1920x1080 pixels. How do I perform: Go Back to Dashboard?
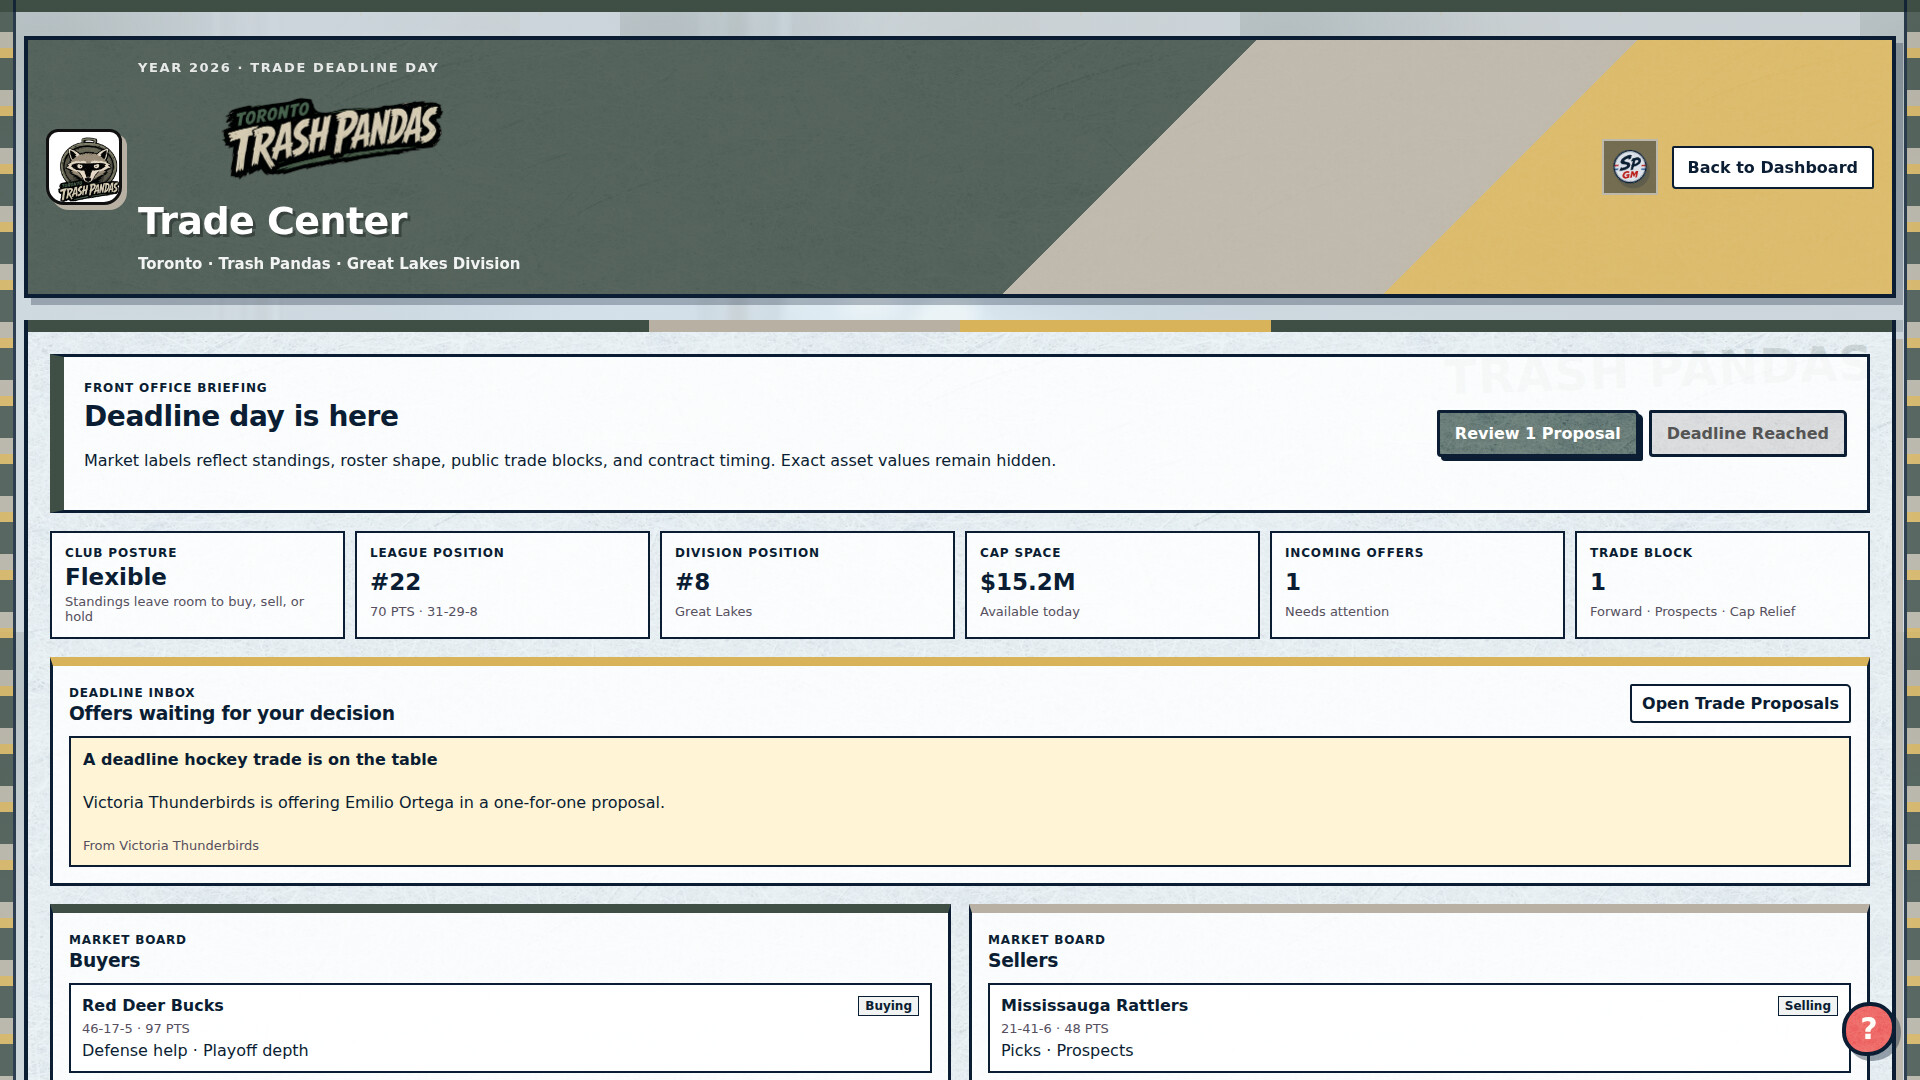pos(1772,167)
